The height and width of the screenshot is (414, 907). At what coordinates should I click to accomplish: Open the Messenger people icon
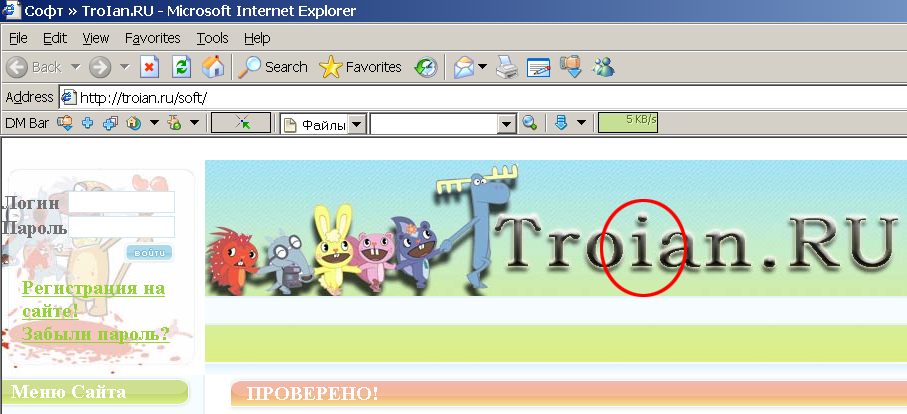coord(603,67)
